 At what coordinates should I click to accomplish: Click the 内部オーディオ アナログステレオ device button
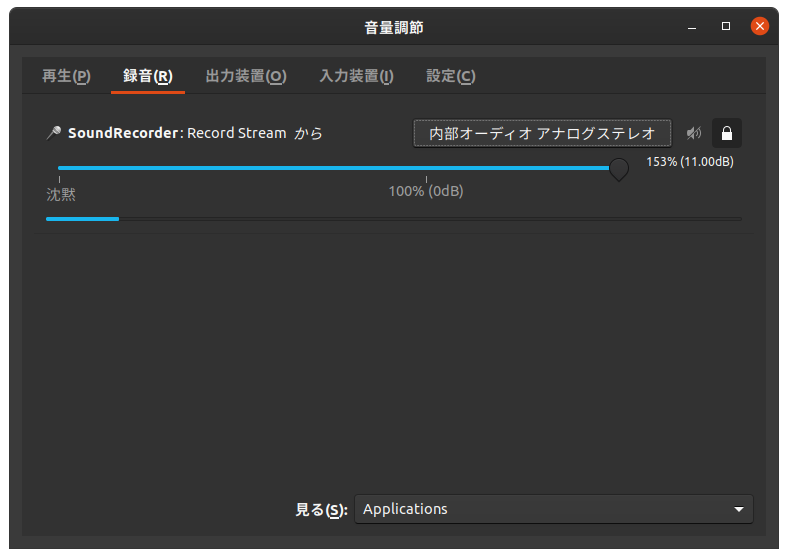coord(542,133)
